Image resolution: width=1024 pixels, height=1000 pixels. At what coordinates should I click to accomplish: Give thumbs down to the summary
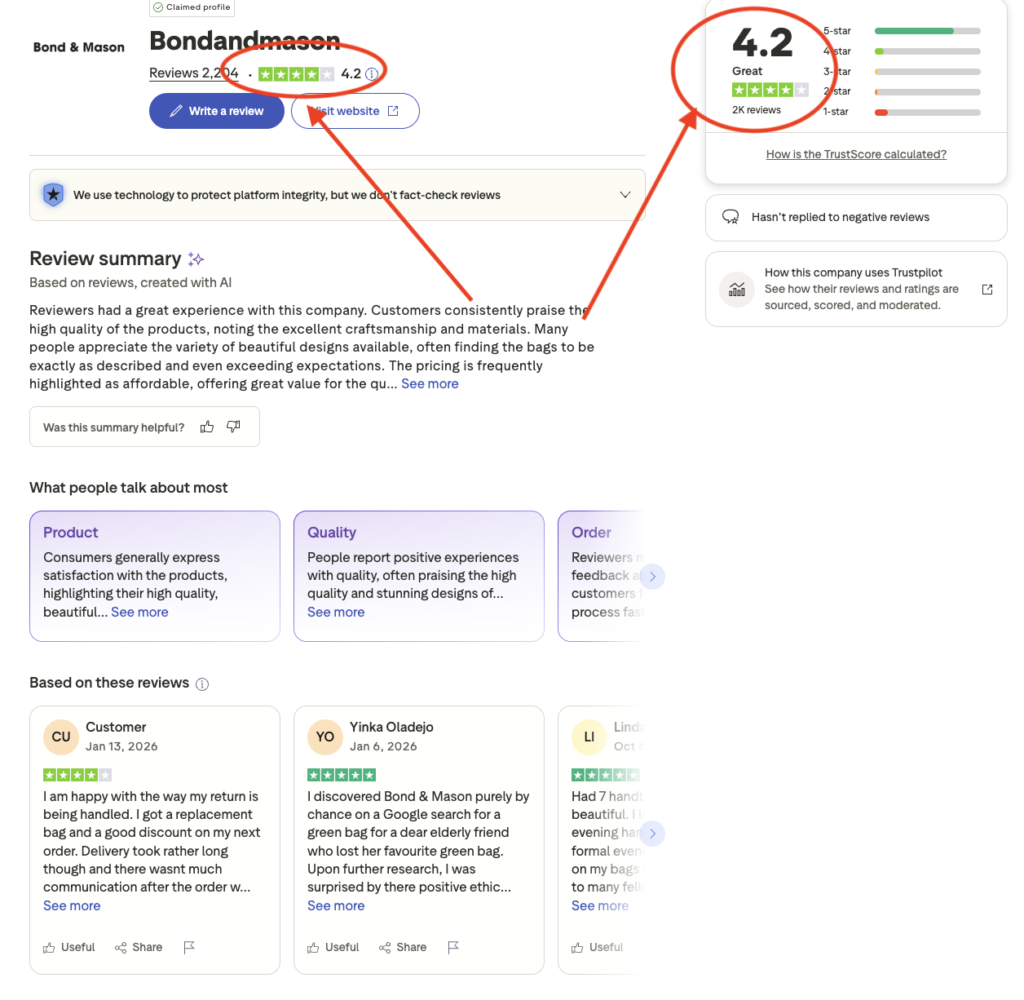click(233, 427)
